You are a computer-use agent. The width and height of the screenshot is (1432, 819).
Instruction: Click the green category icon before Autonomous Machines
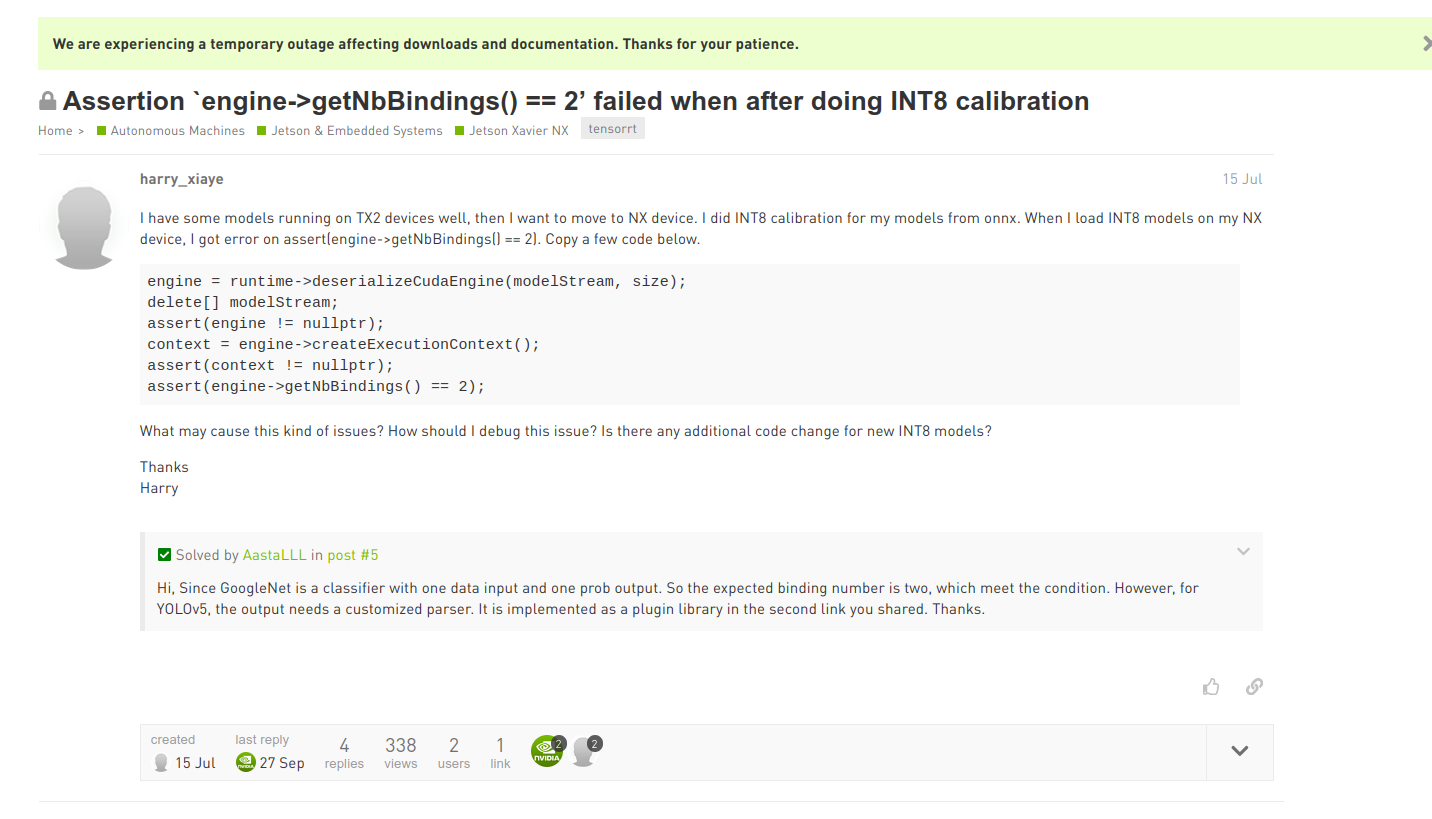(x=100, y=130)
